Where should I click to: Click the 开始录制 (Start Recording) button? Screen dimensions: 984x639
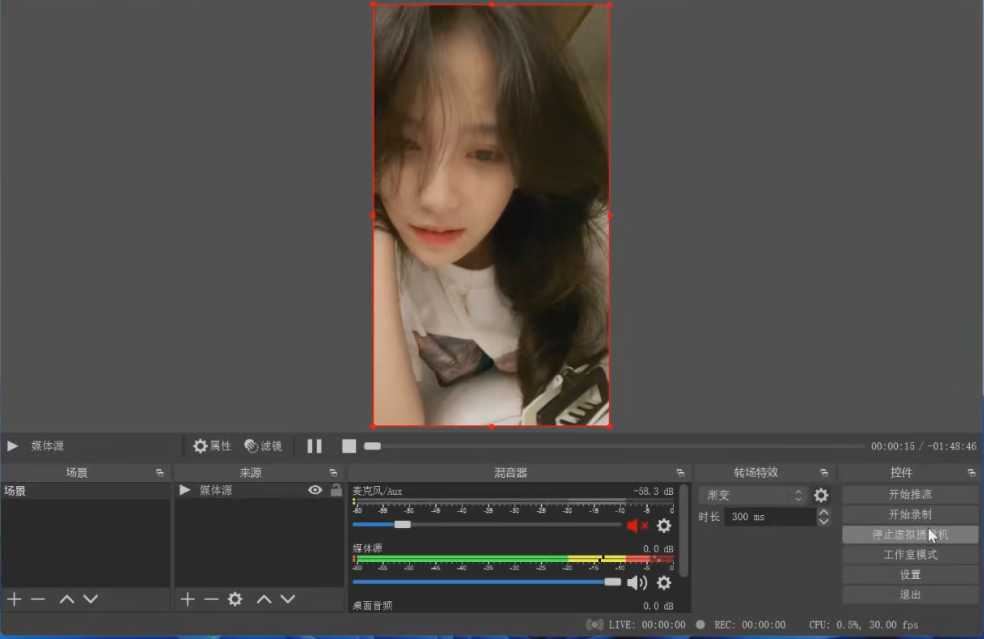[x=909, y=514]
